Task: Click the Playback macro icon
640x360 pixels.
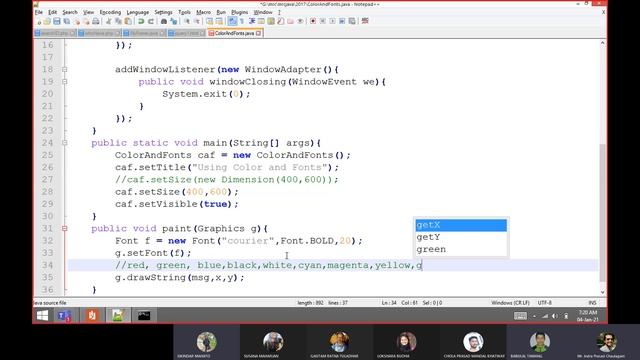Action: (333, 21)
